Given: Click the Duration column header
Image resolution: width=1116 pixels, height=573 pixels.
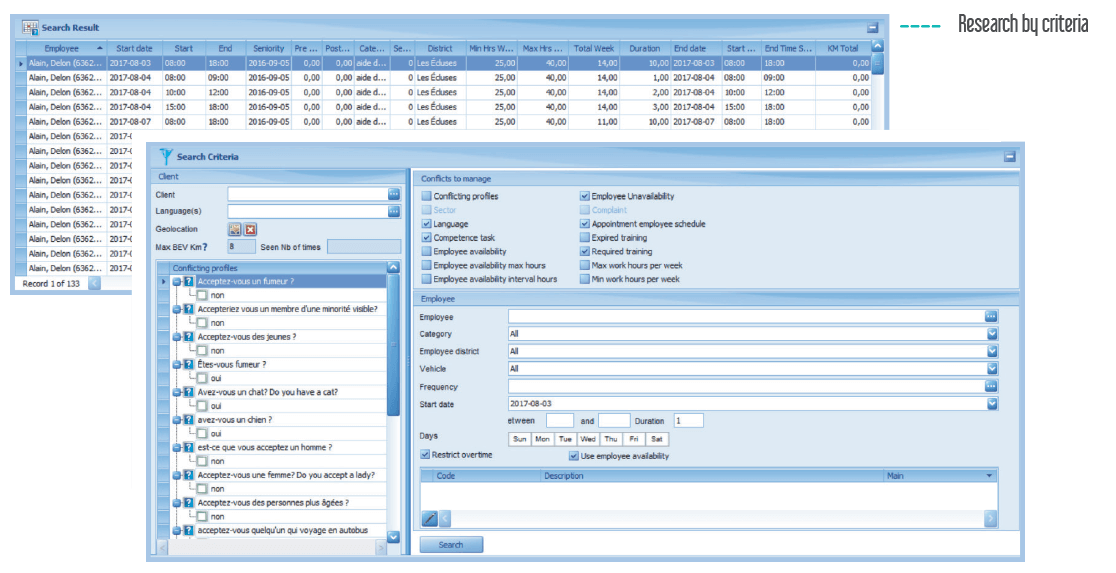Looking at the screenshot, I should pos(644,48).
